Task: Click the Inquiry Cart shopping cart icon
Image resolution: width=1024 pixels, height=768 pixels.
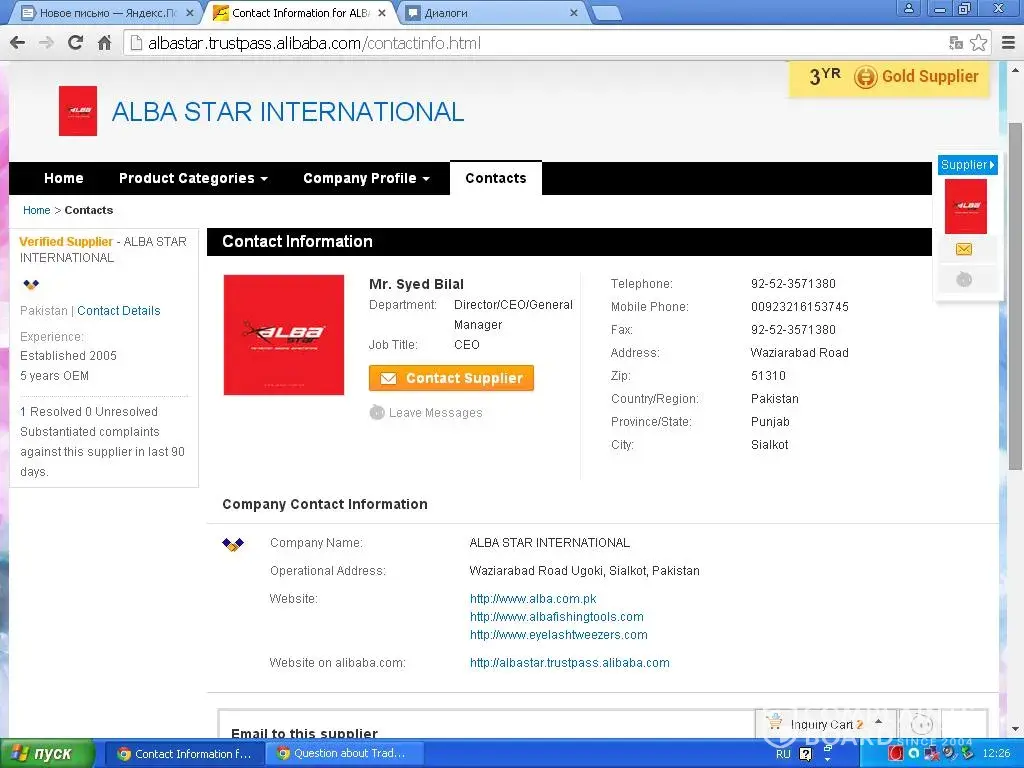Action: click(775, 722)
